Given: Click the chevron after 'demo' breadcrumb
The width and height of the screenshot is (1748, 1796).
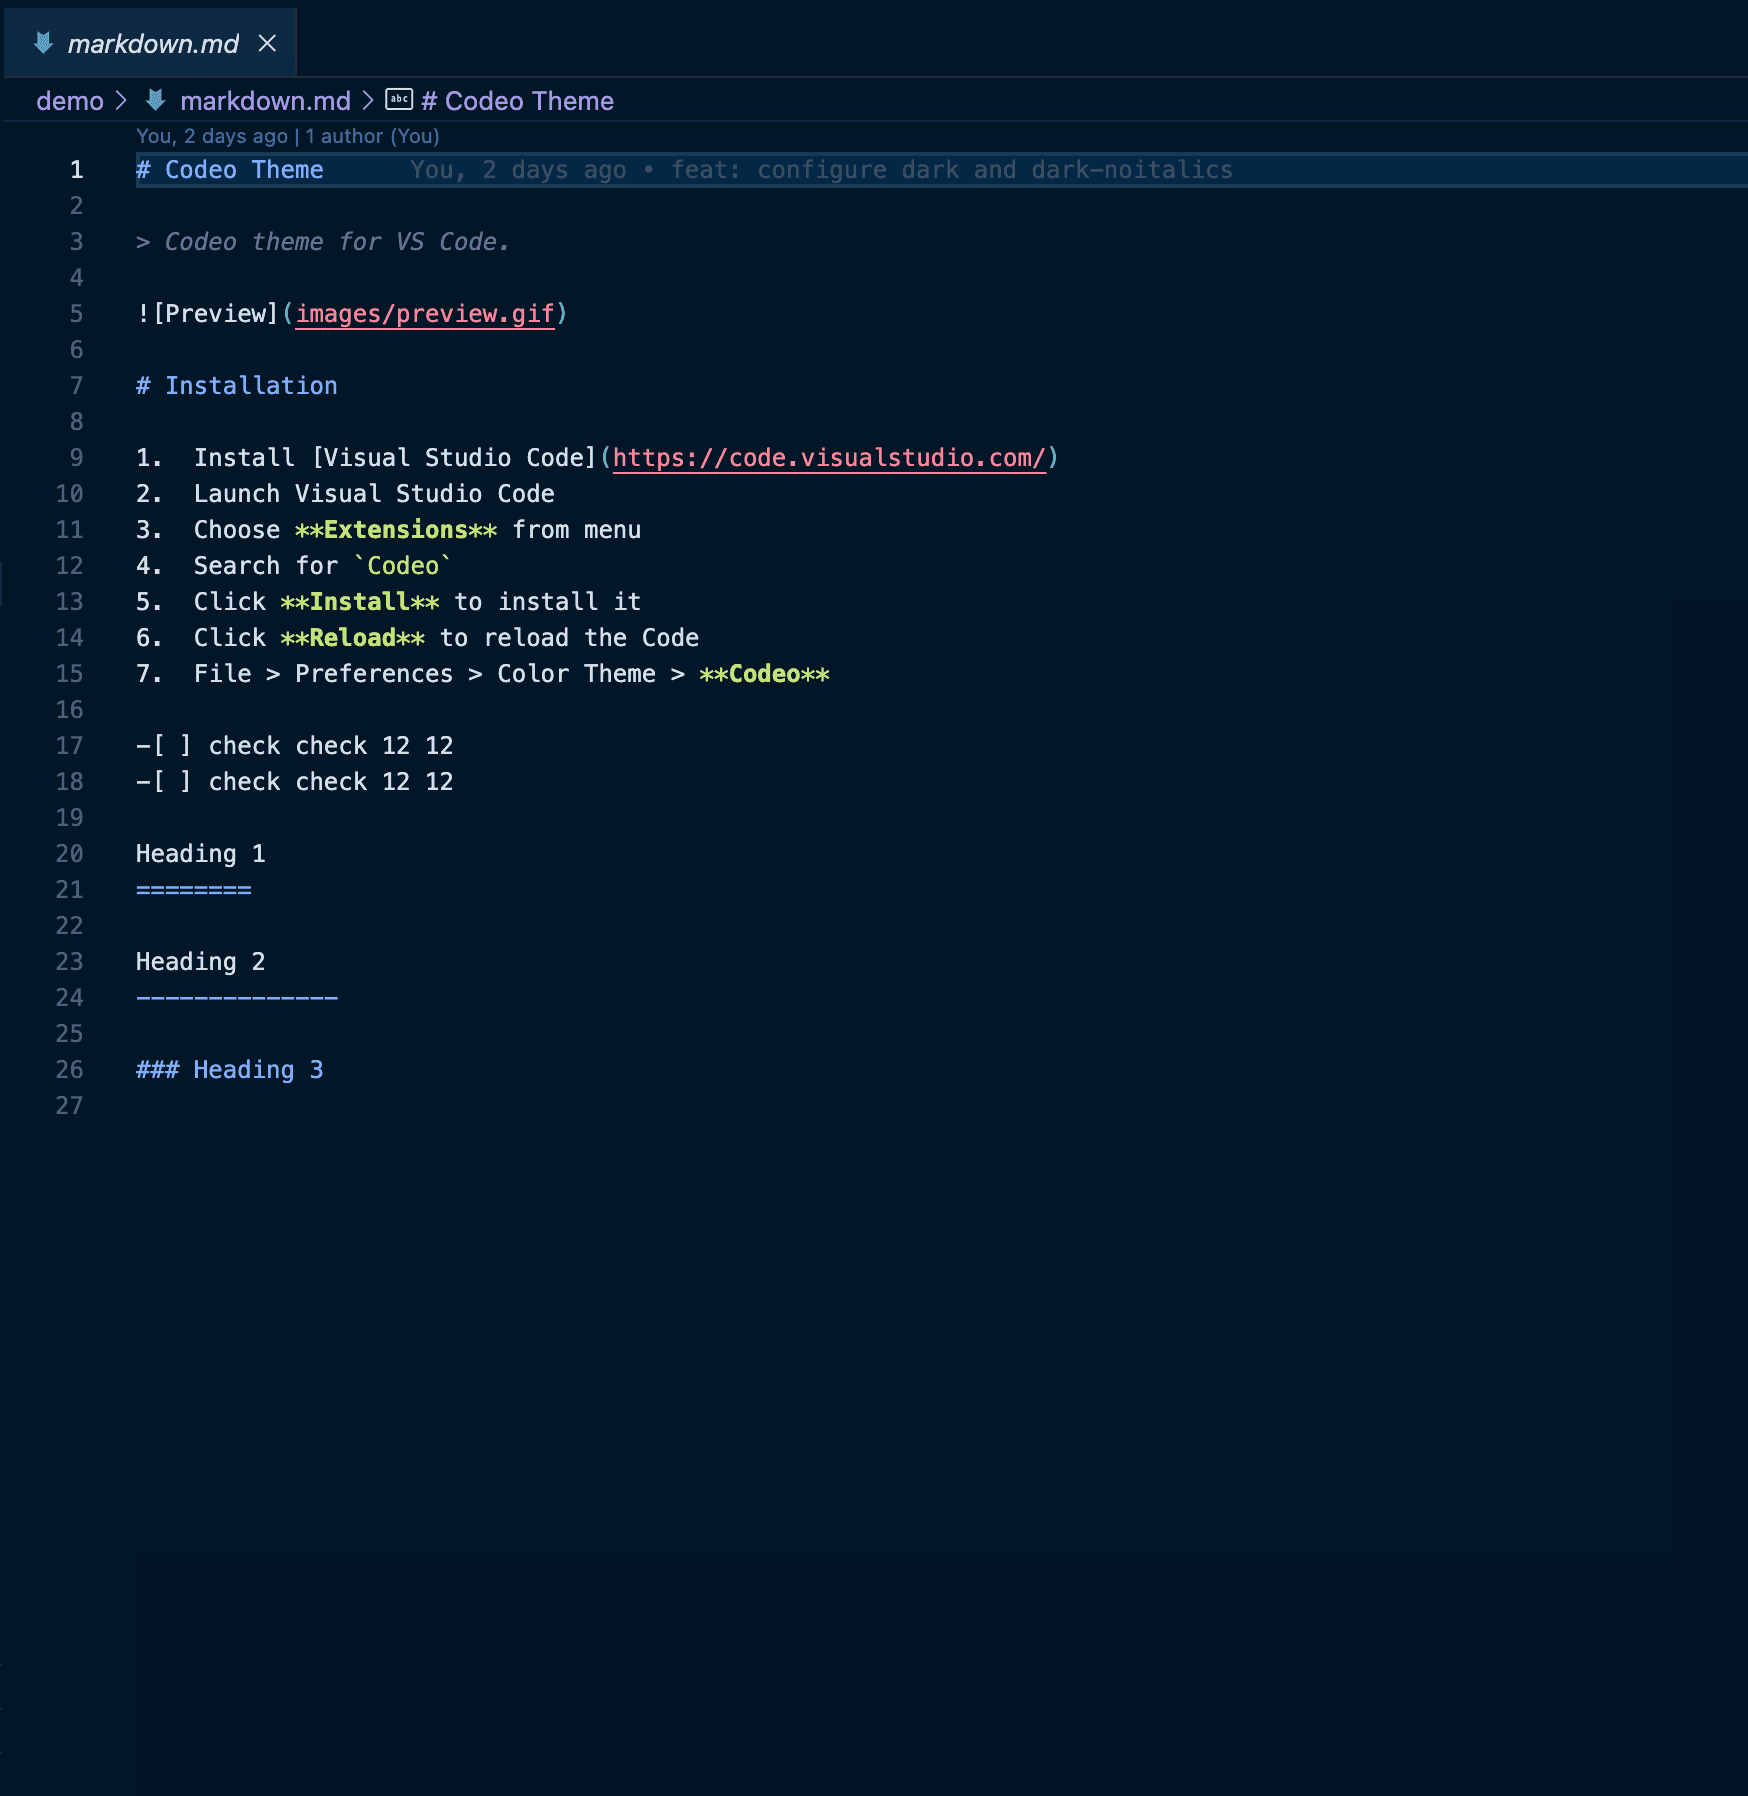Looking at the screenshot, I should point(121,101).
